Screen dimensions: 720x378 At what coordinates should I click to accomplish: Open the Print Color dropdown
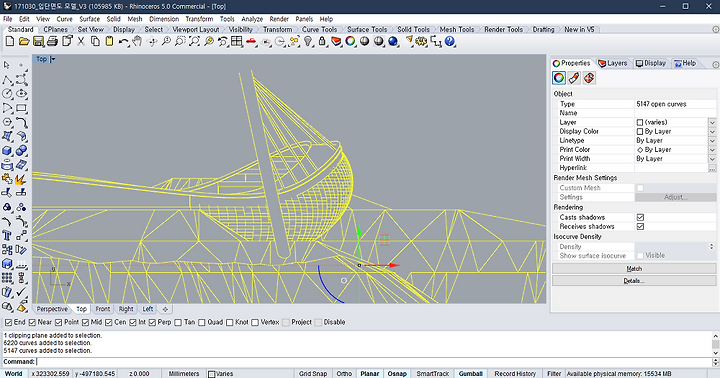[x=712, y=150]
